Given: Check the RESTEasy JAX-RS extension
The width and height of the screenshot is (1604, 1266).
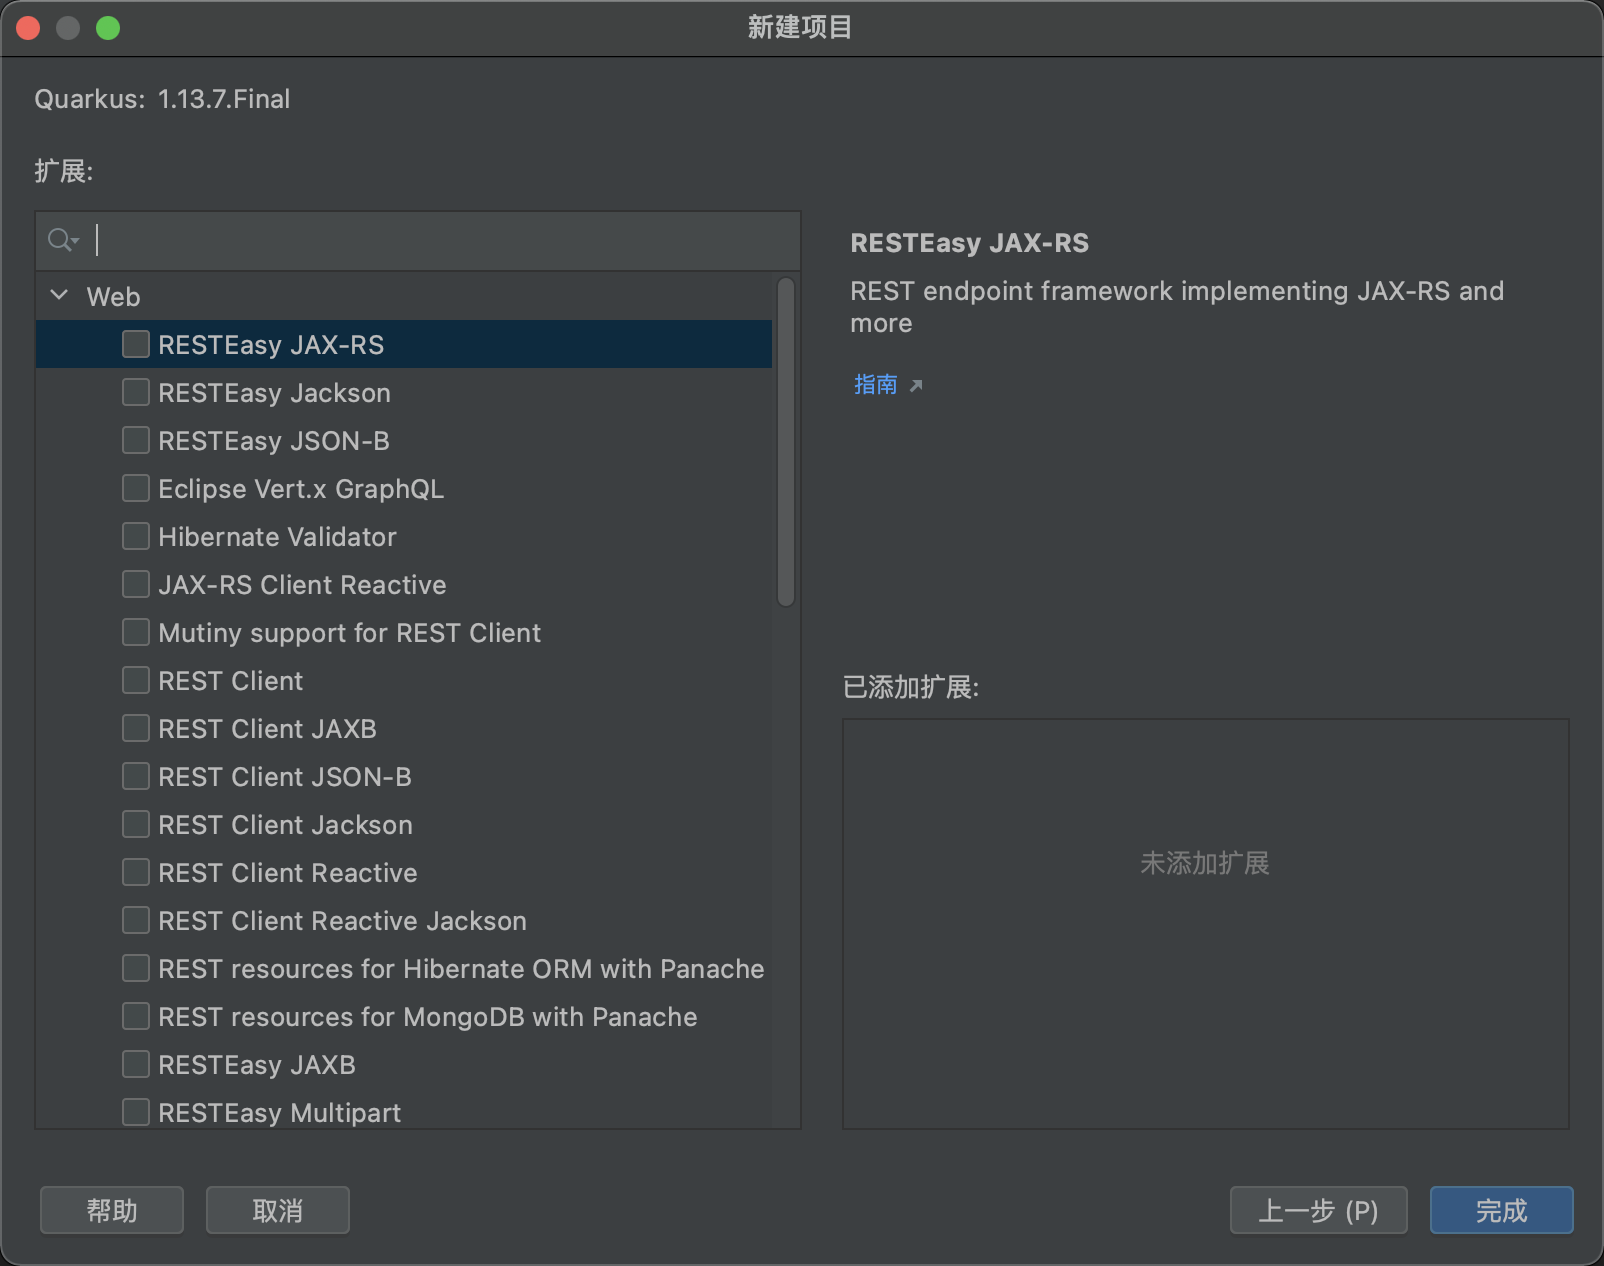Looking at the screenshot, I should tap(136, 344).
